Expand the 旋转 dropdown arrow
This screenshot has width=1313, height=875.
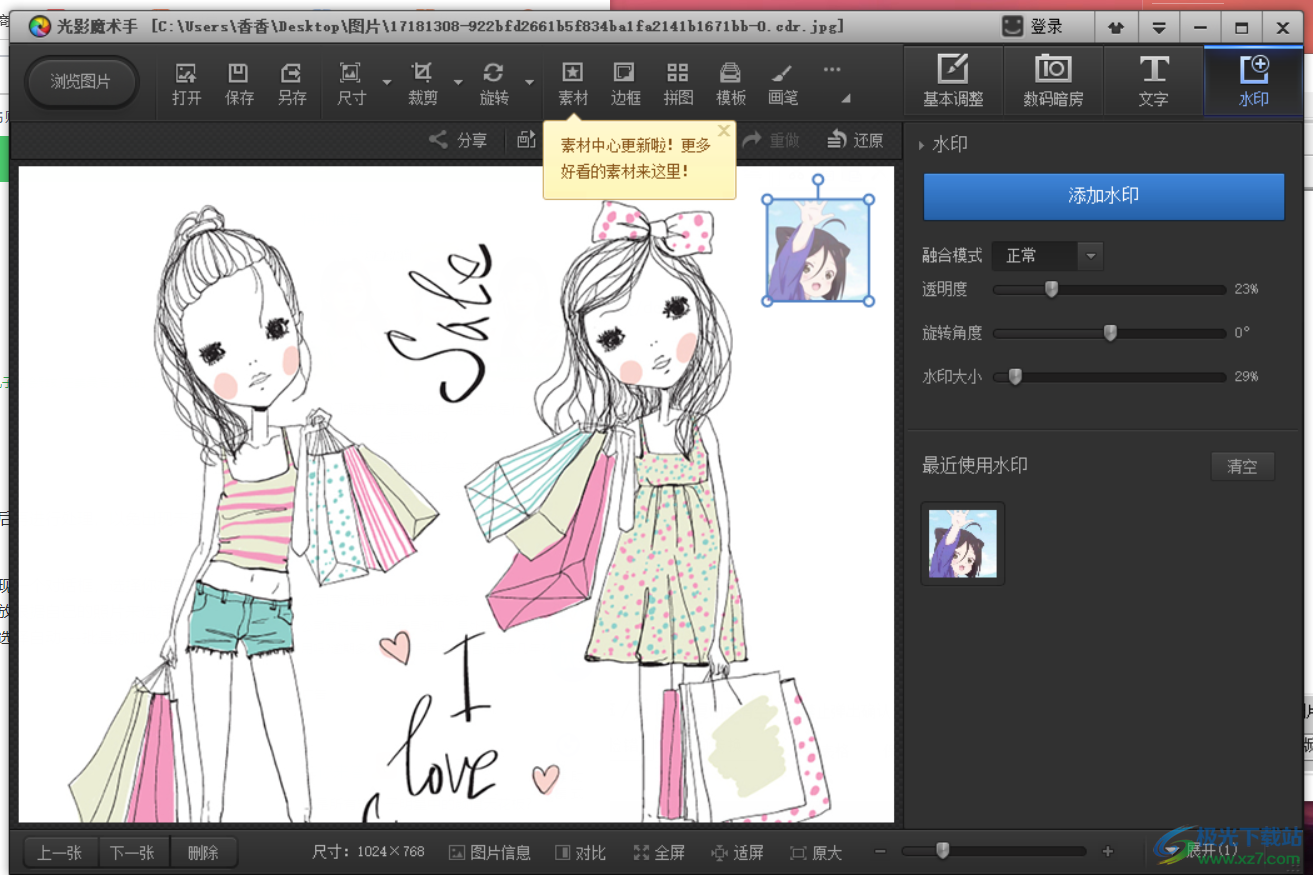530,83
